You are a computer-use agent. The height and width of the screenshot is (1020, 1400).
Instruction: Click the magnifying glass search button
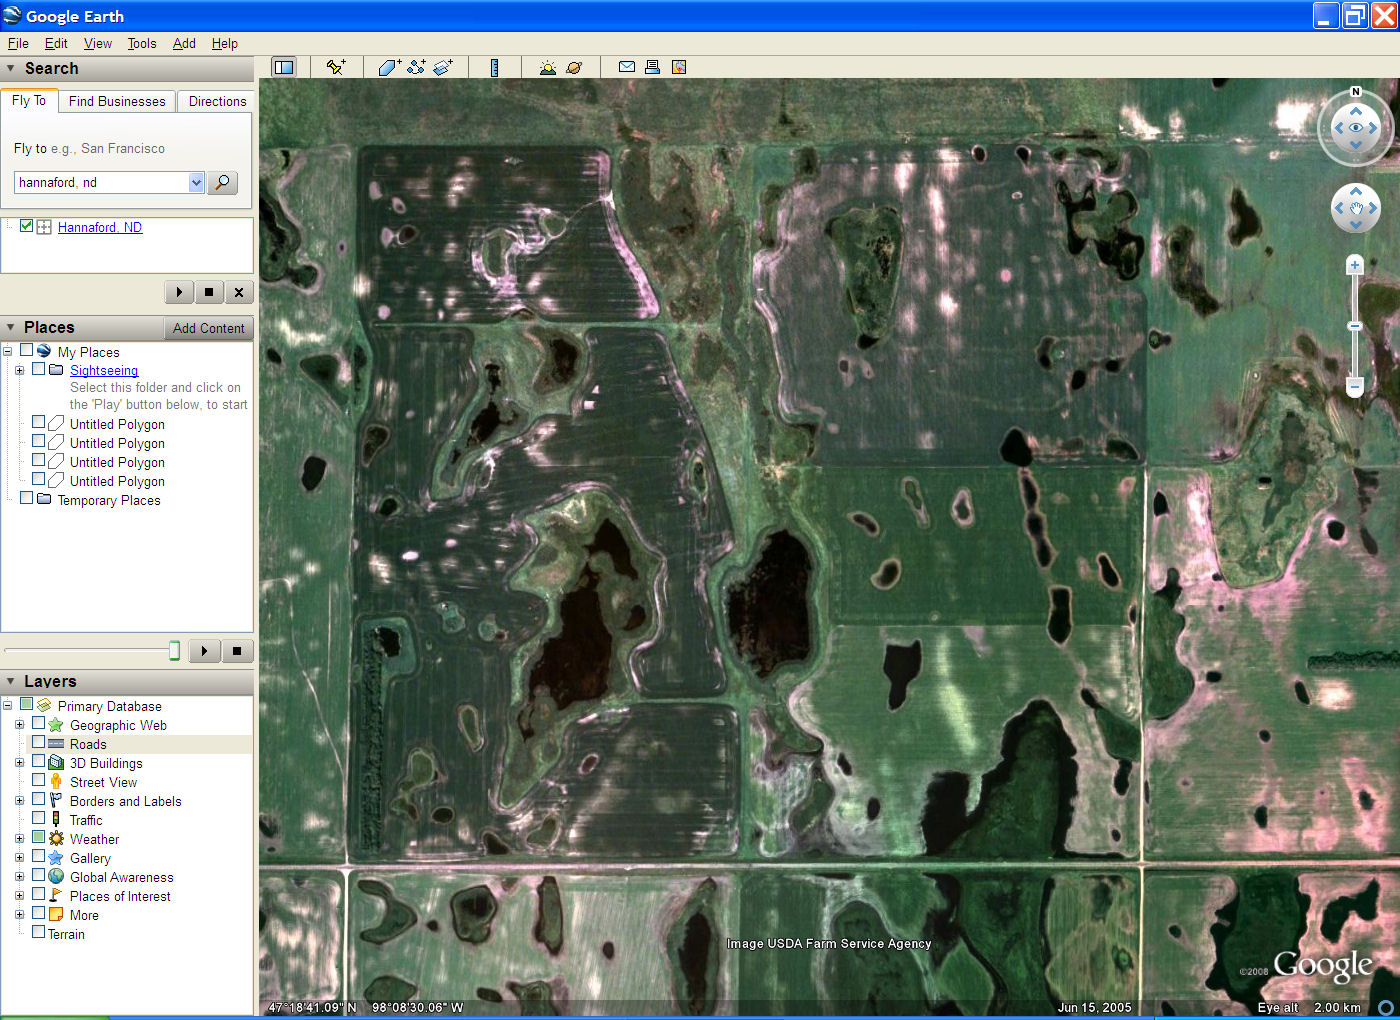222,182
